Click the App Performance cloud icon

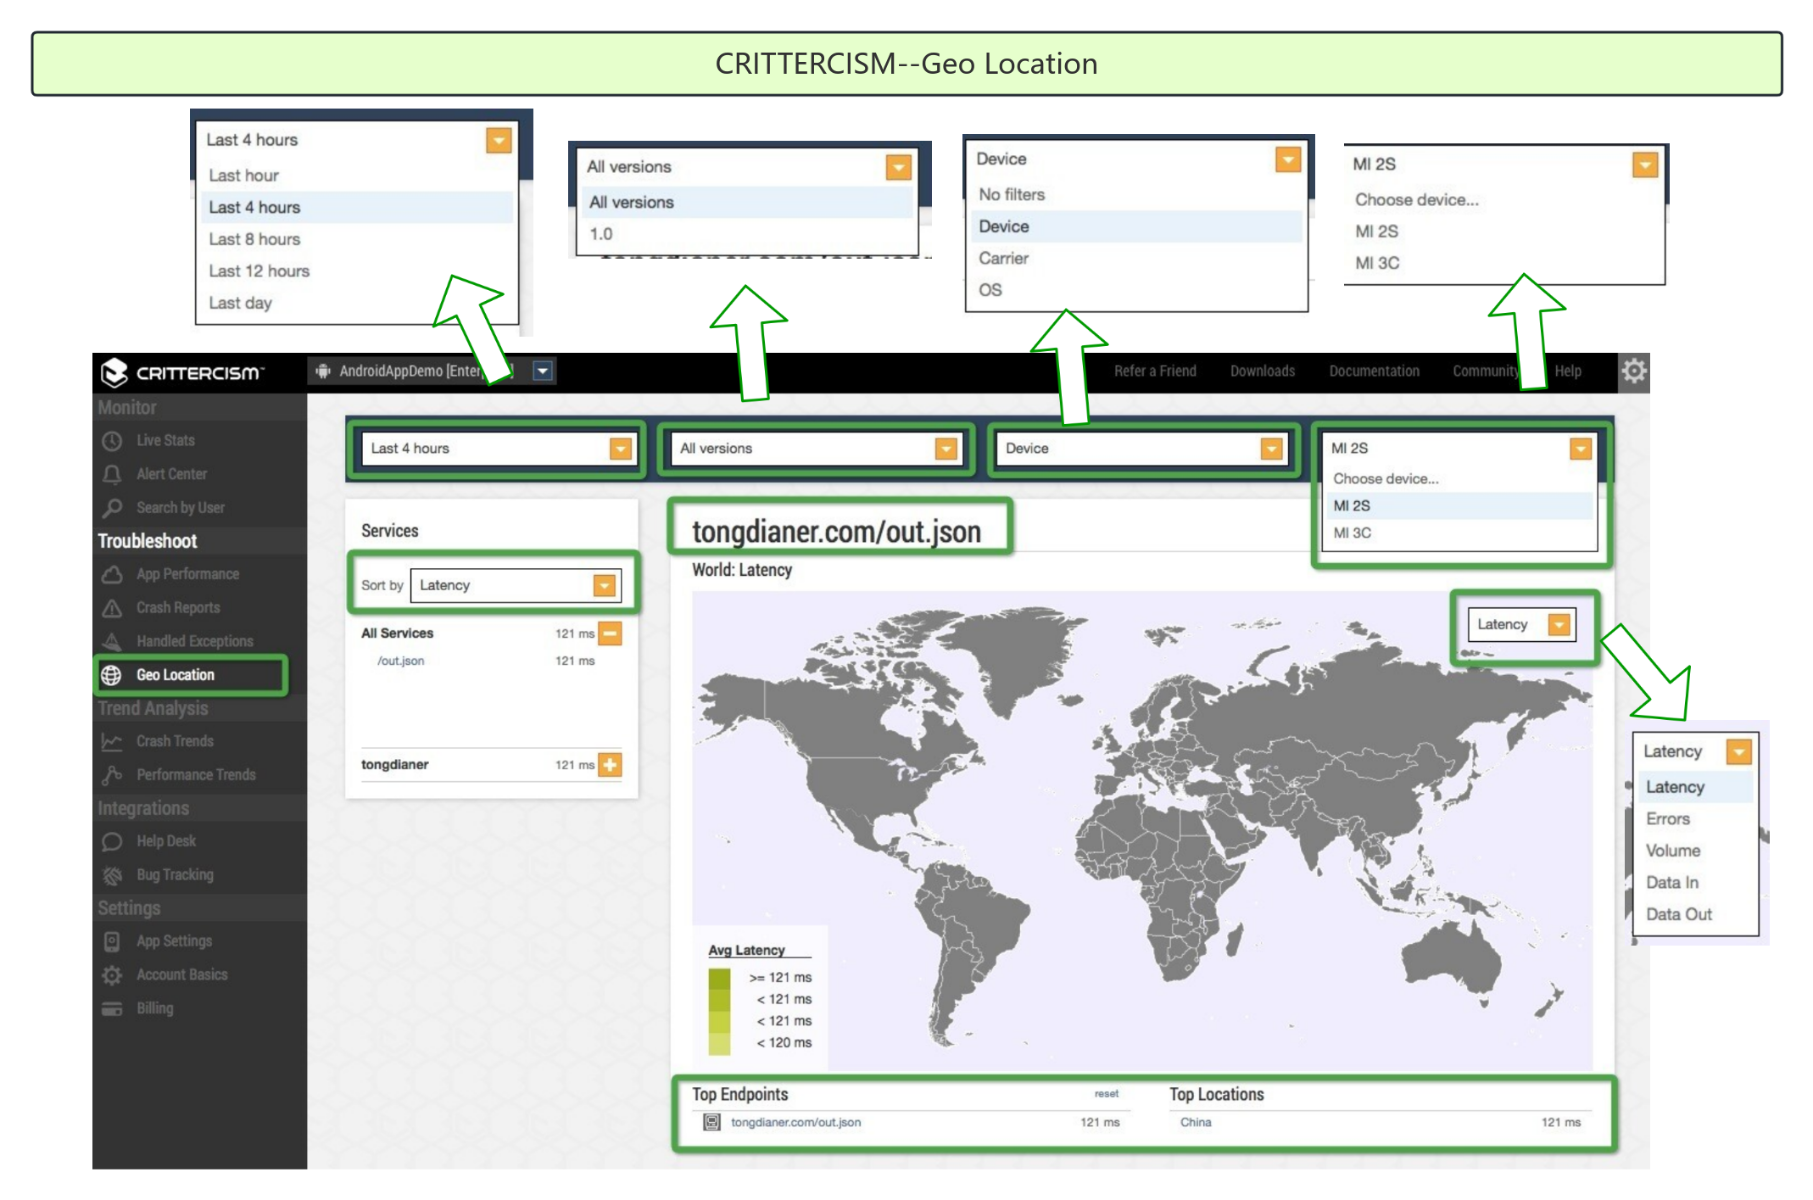(113, 574)
